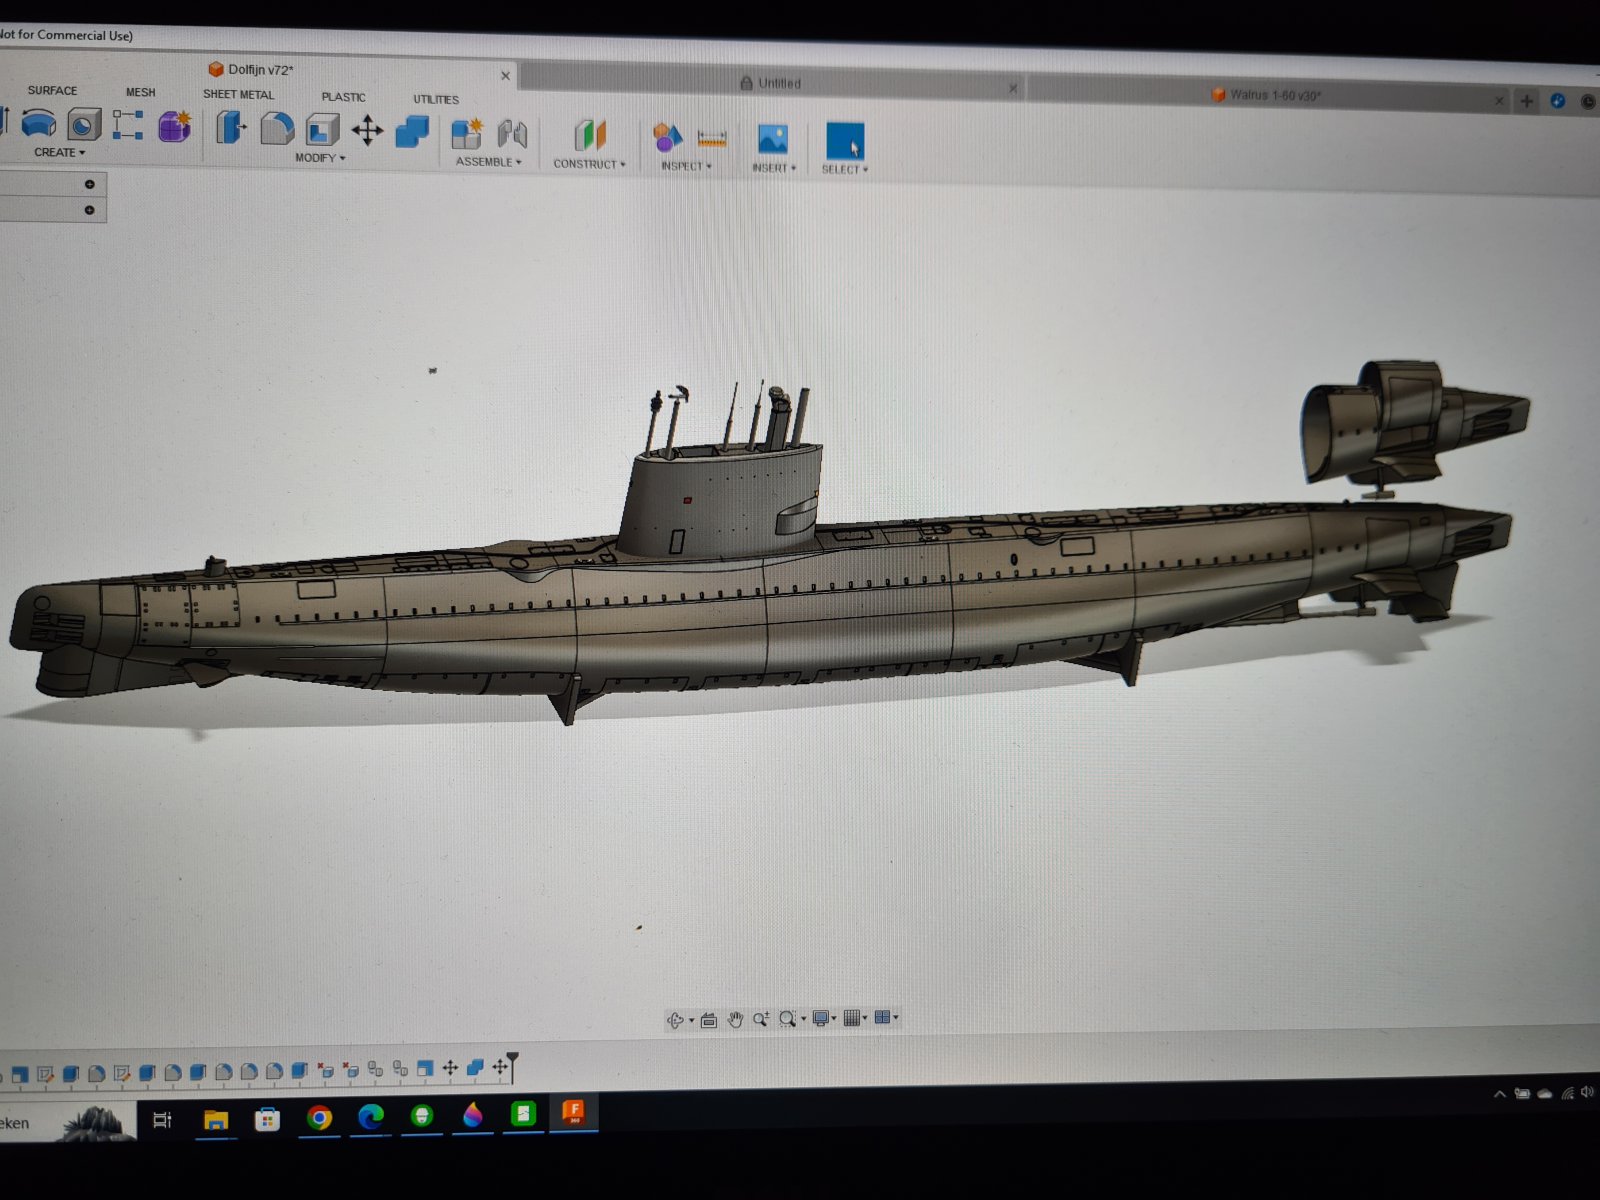This screenshot has width=1600, height=1200.
Task: Expand the second collapsed browser panel
Action: click(89, 210)
